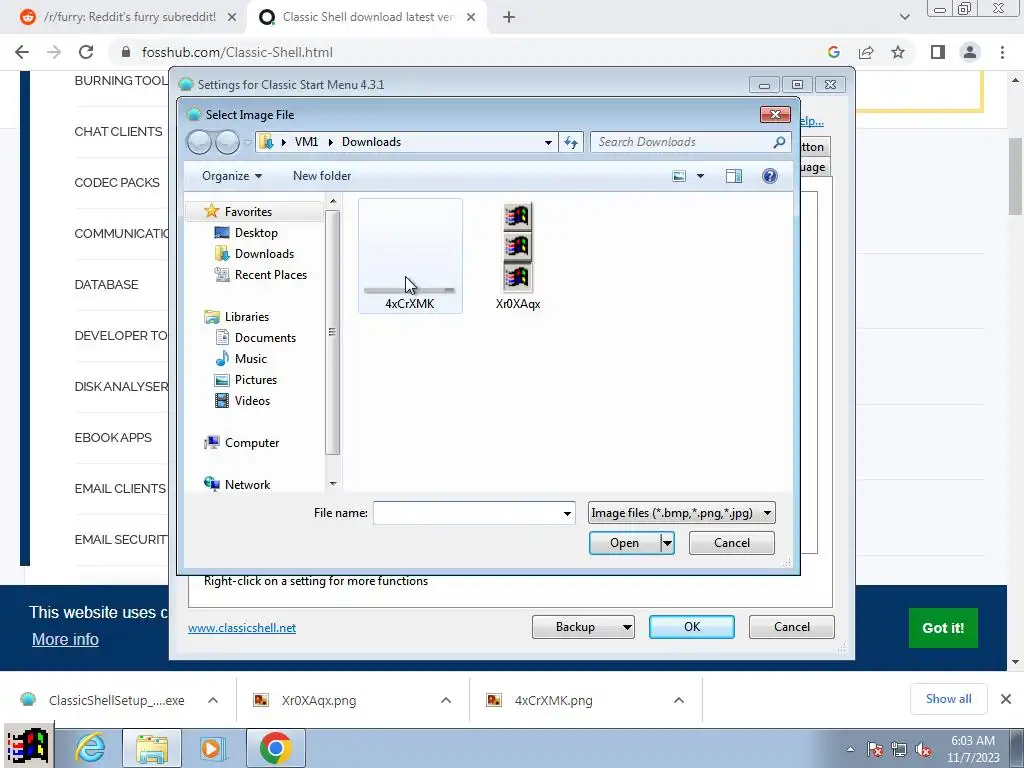1024x768 pixels.
Task: Share this page icon in Chrome
Action: [x=866, y=52]
